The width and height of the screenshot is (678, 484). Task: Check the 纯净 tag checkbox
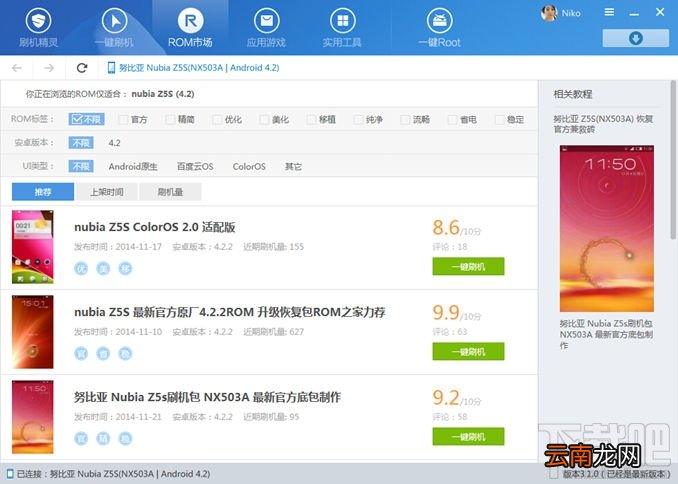tap(358, 119)
